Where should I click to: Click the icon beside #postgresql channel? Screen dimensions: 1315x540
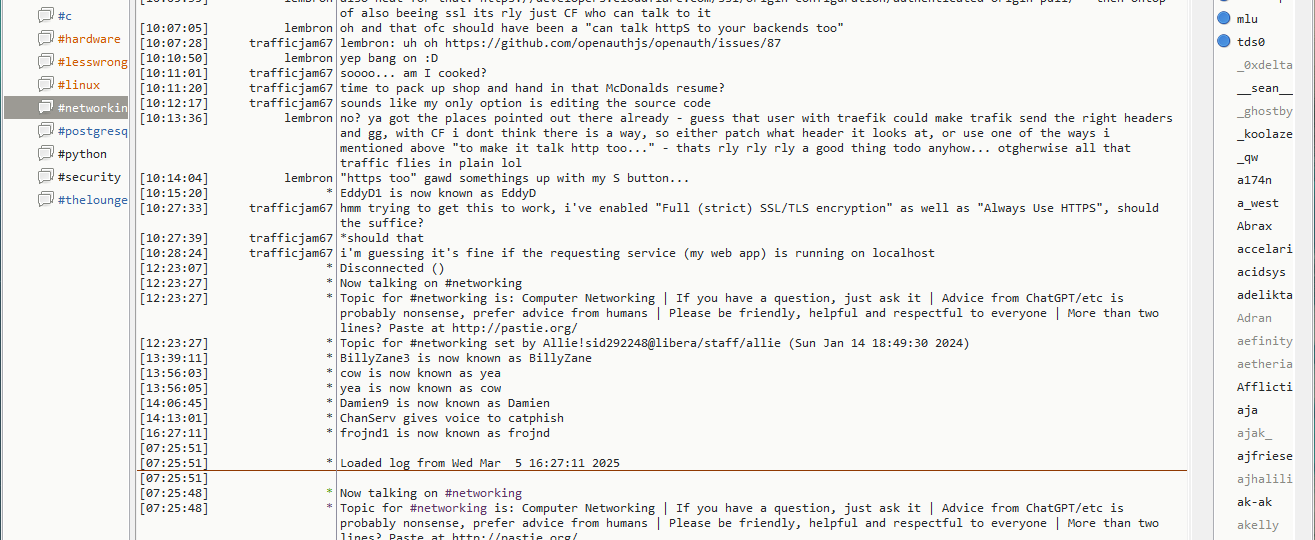[x=45, y=130]
